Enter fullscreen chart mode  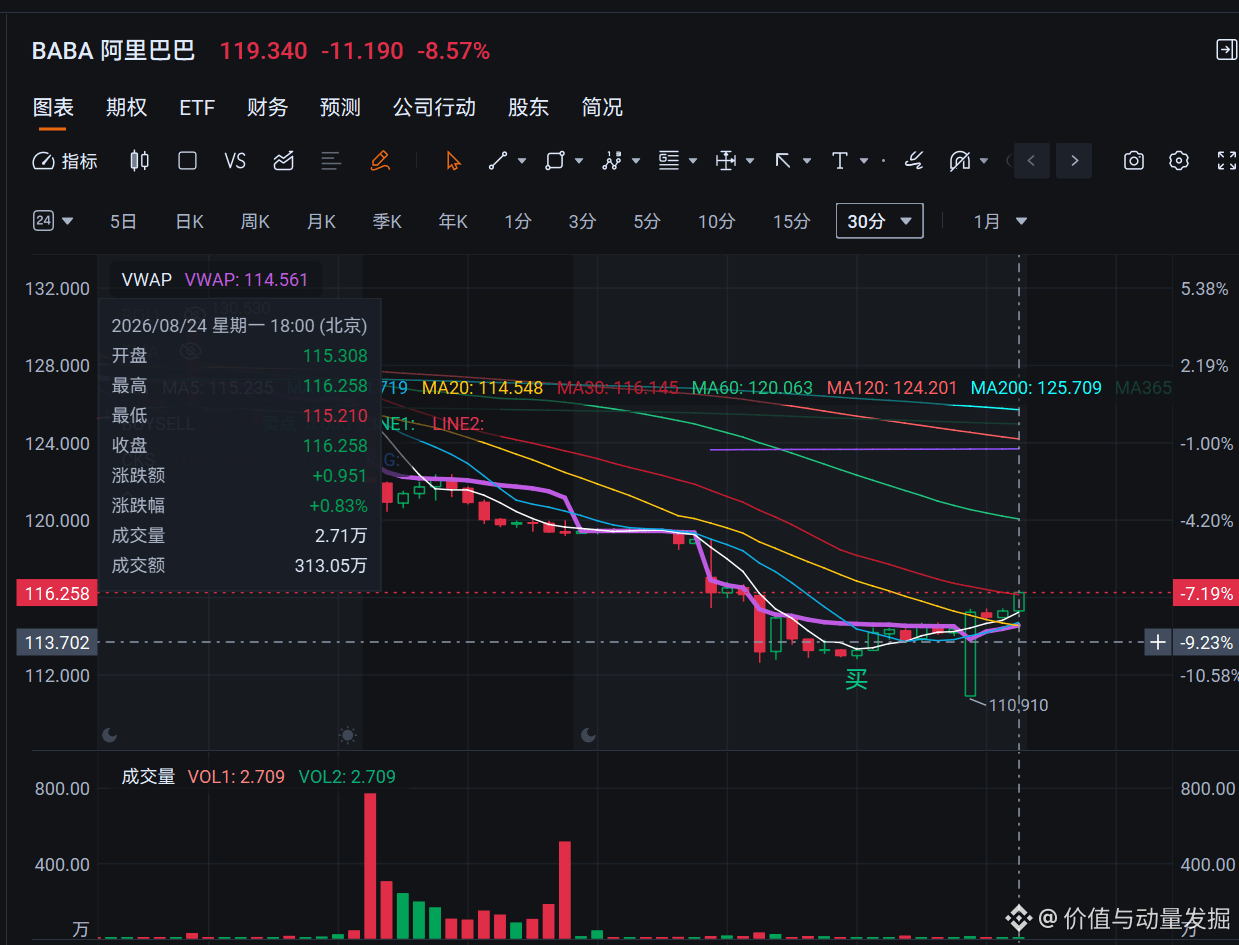tap(1227, 161)
